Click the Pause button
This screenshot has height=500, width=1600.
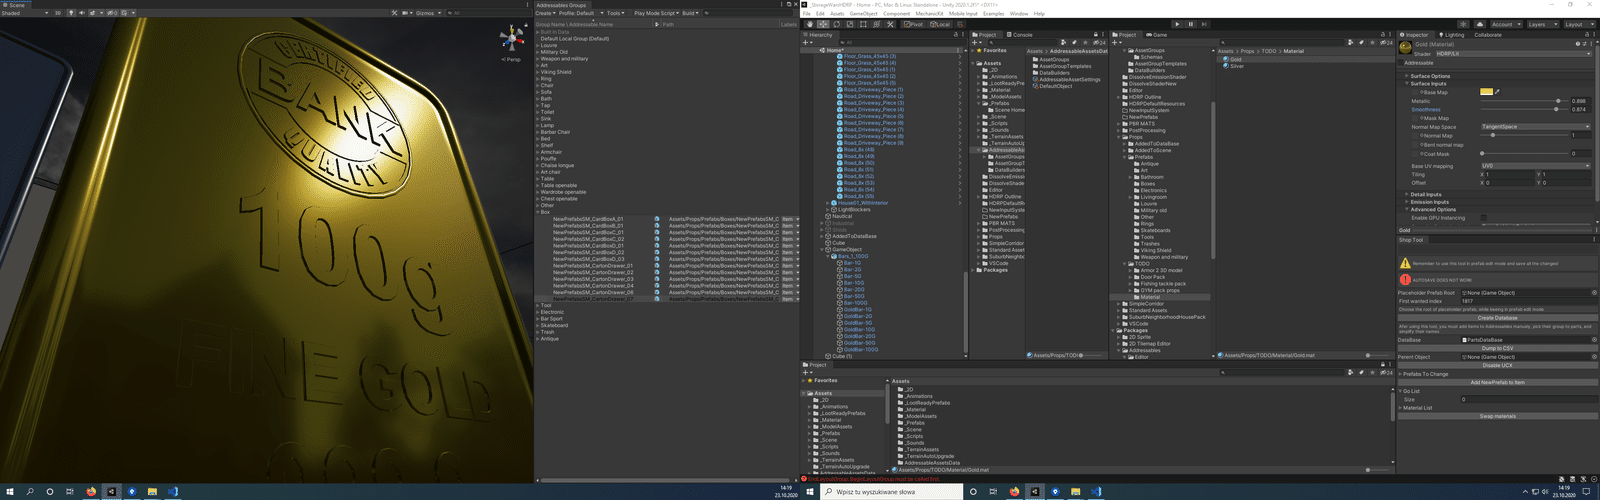[1191, 24]
